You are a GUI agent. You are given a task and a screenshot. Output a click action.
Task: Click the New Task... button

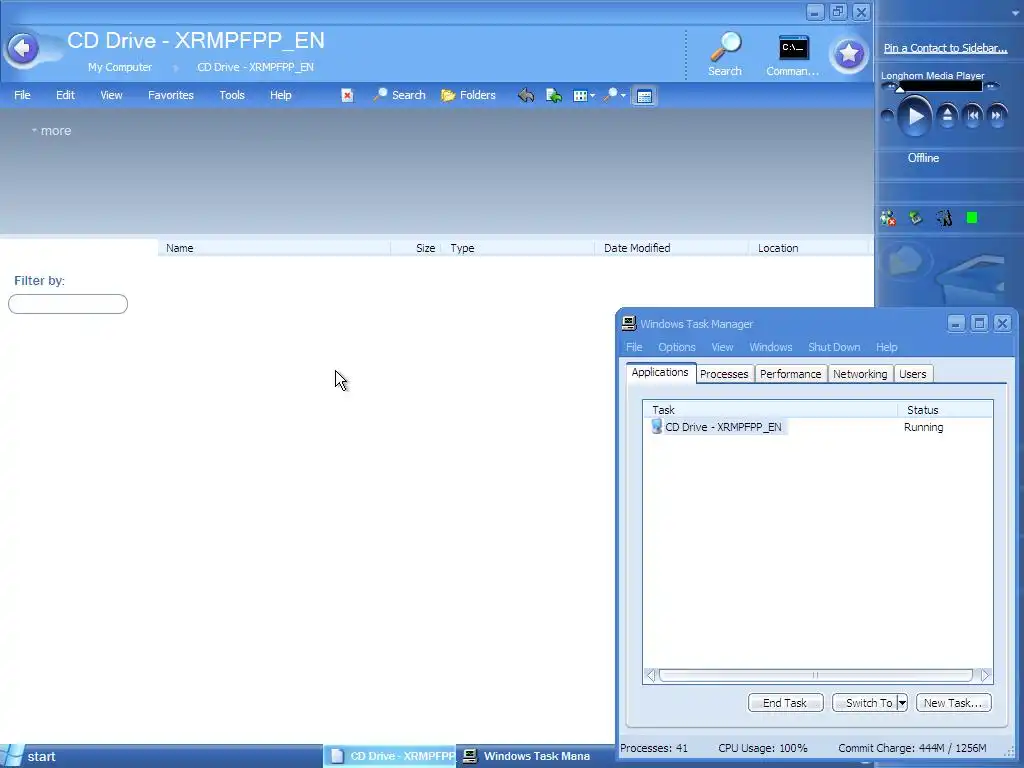click(953, 703)
